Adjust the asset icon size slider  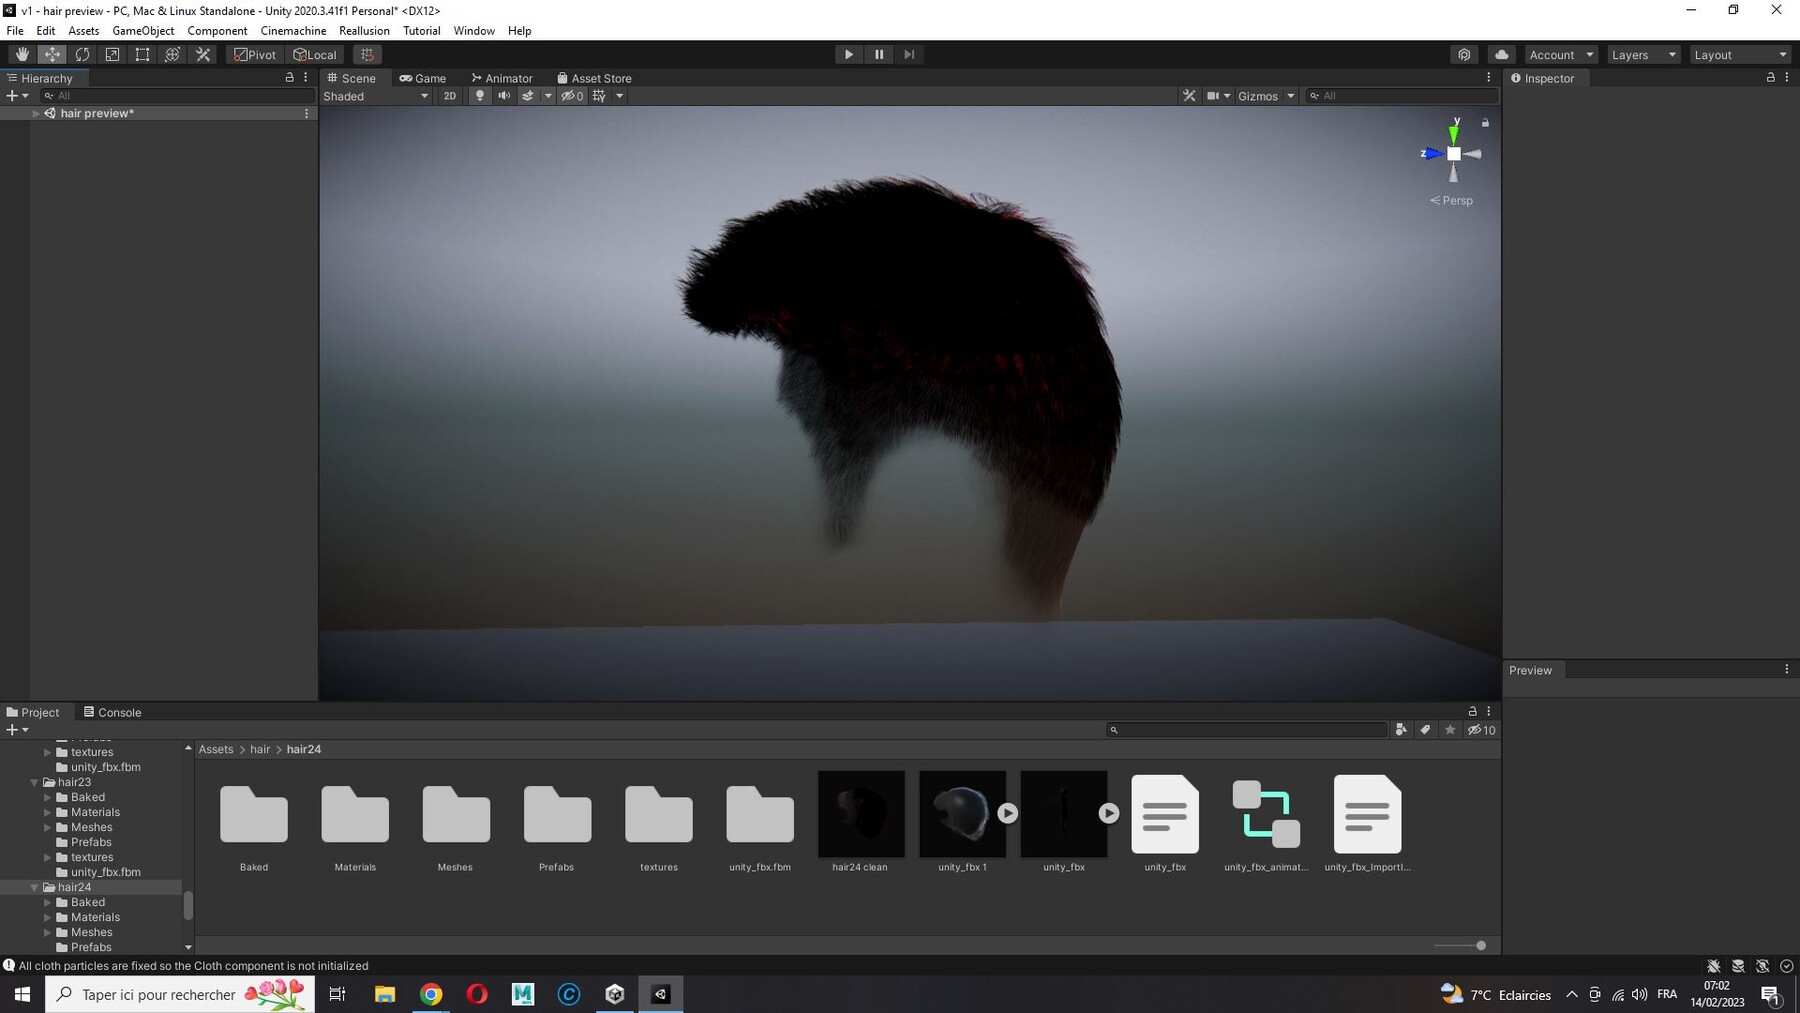tap(1460, 945)
